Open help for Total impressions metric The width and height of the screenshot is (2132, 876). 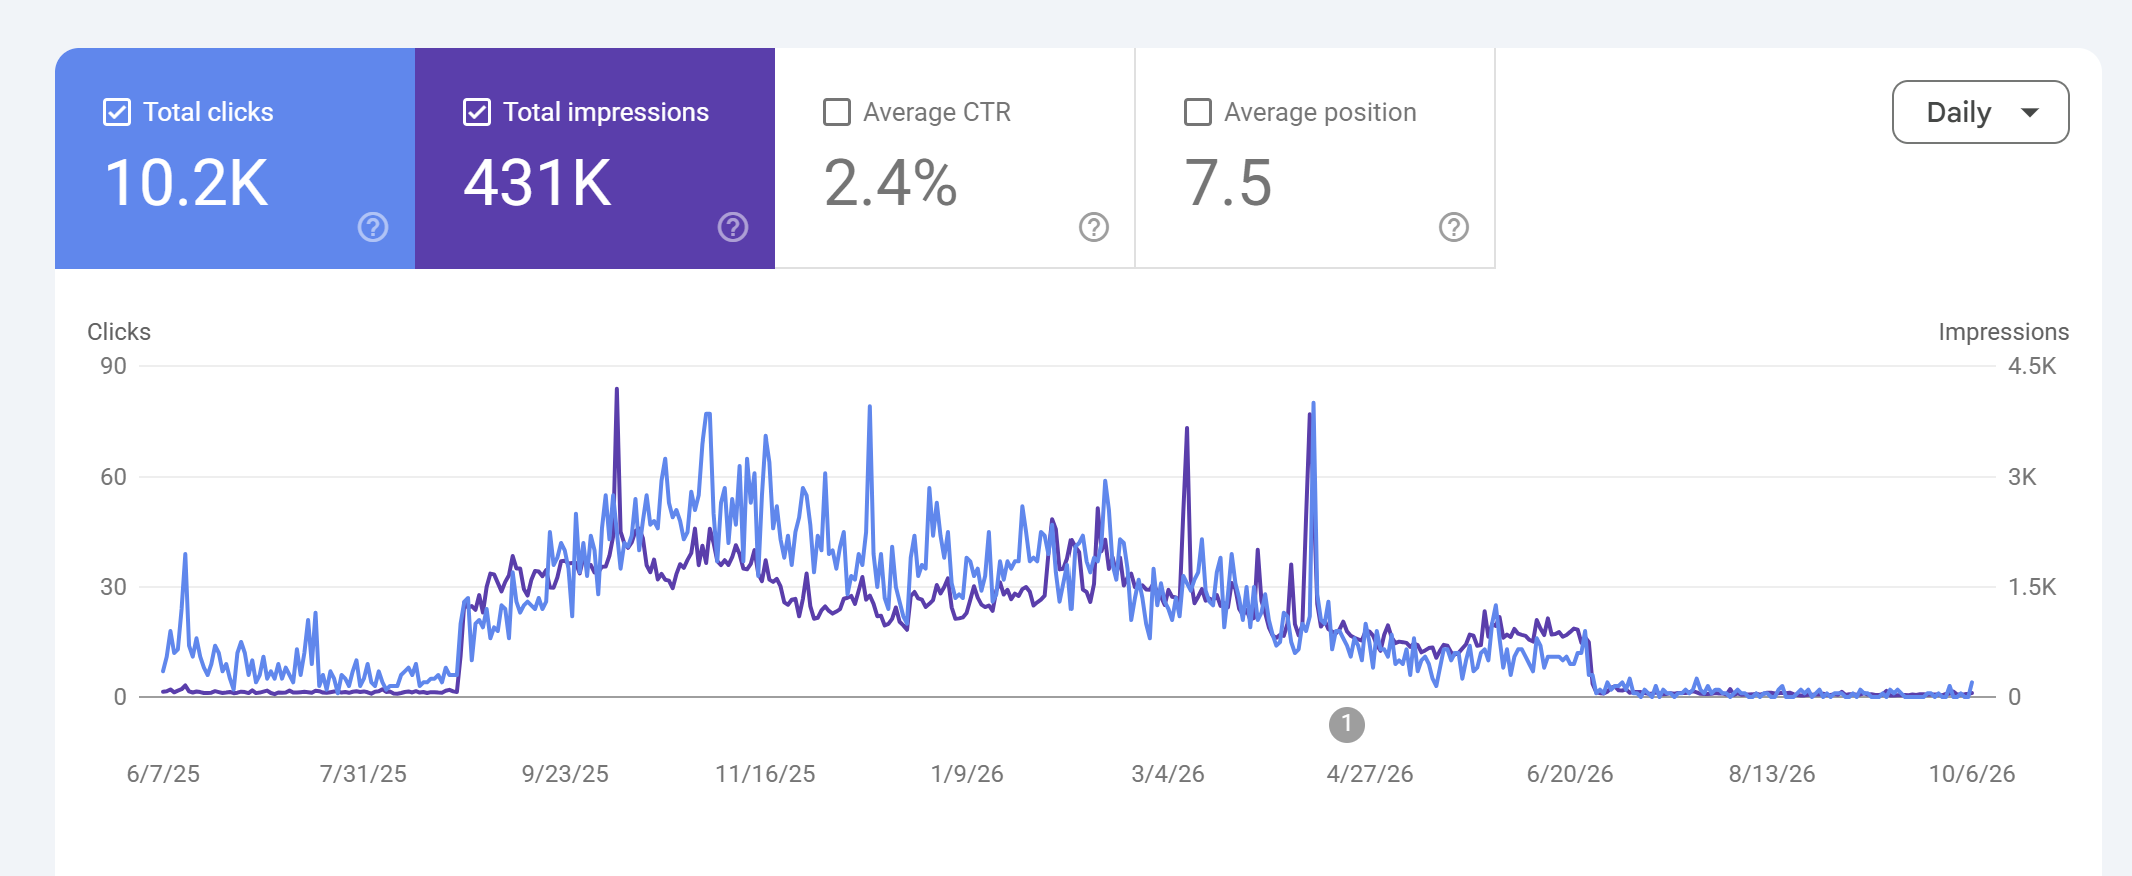[733, 227]
